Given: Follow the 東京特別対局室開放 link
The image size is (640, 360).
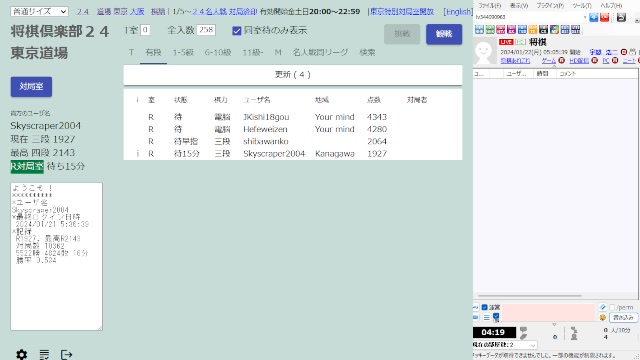Looking at the screenshot, I should coord(402,11).
